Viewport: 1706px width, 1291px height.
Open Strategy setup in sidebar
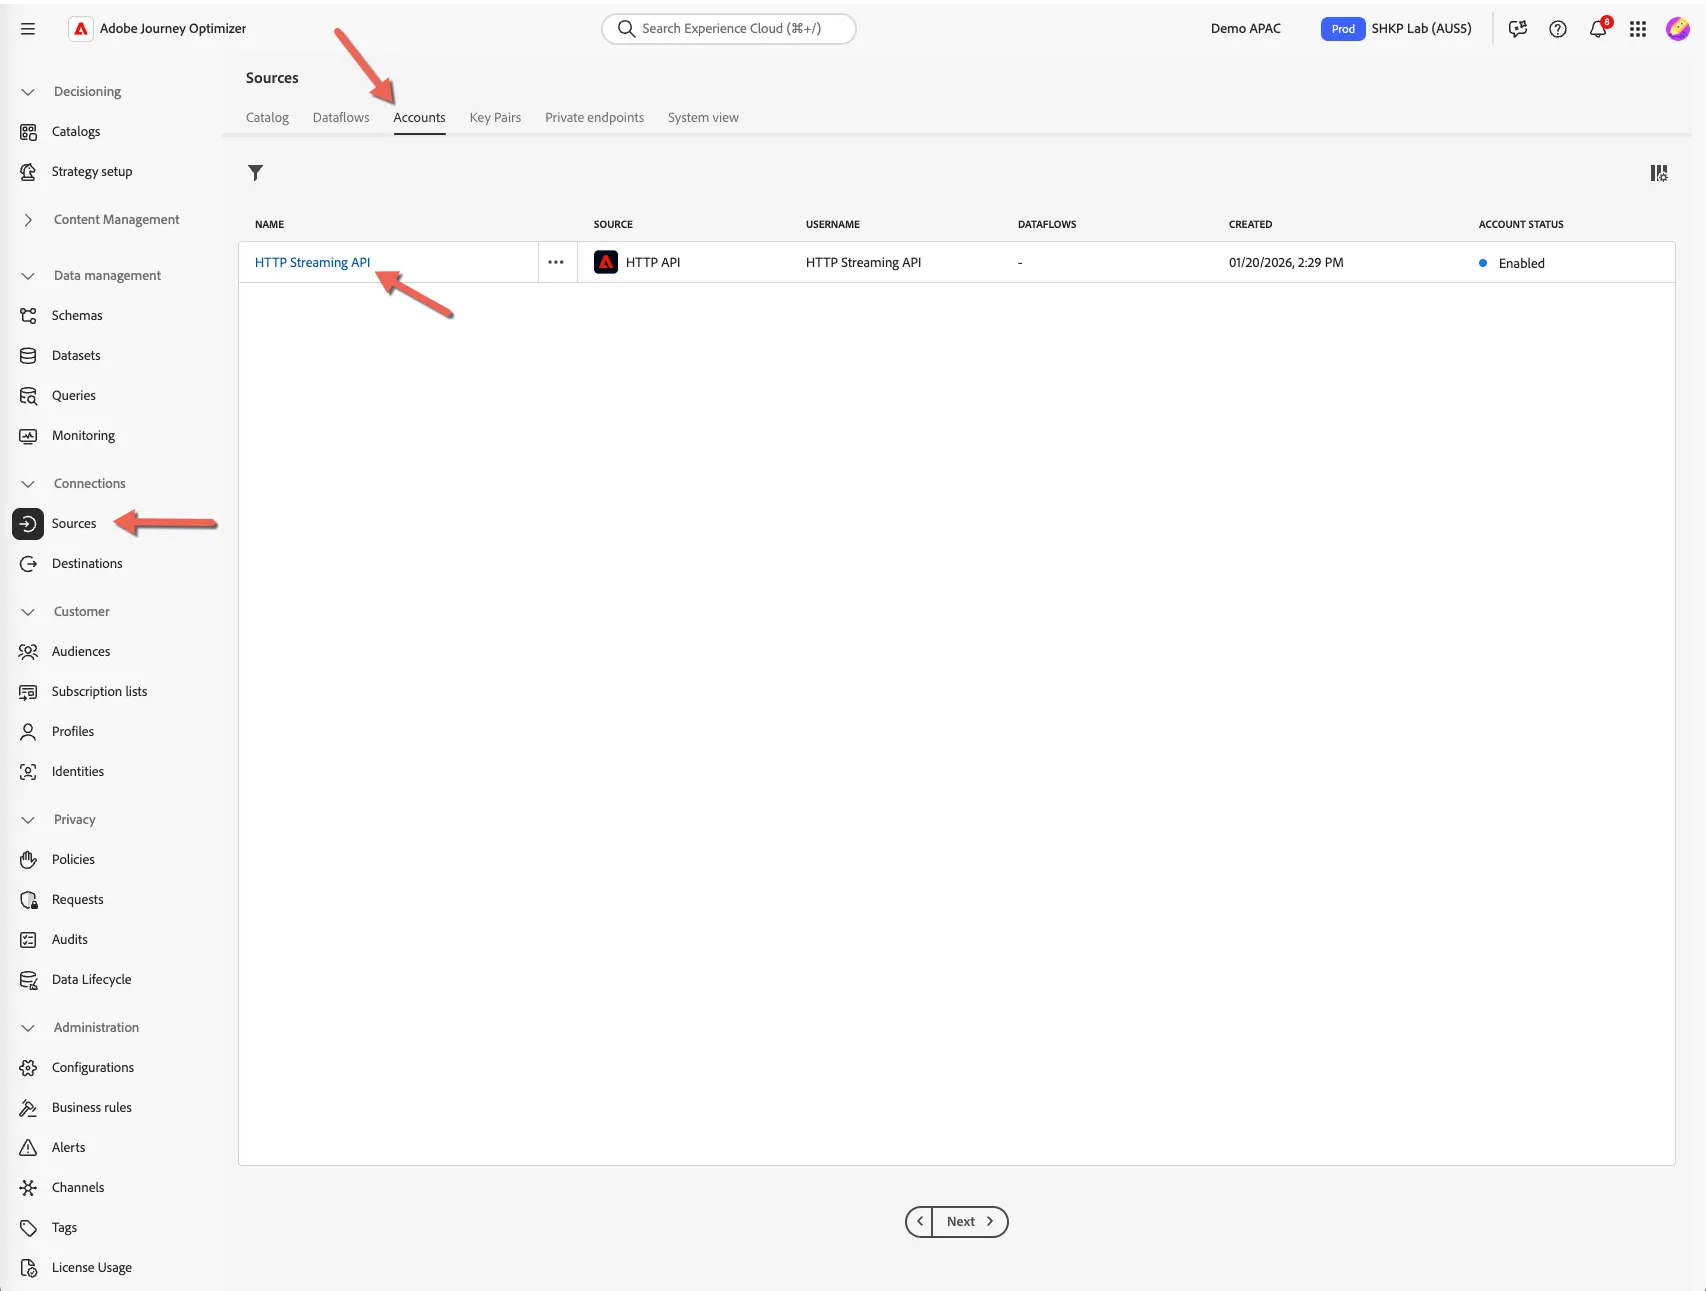click(92, 171)
